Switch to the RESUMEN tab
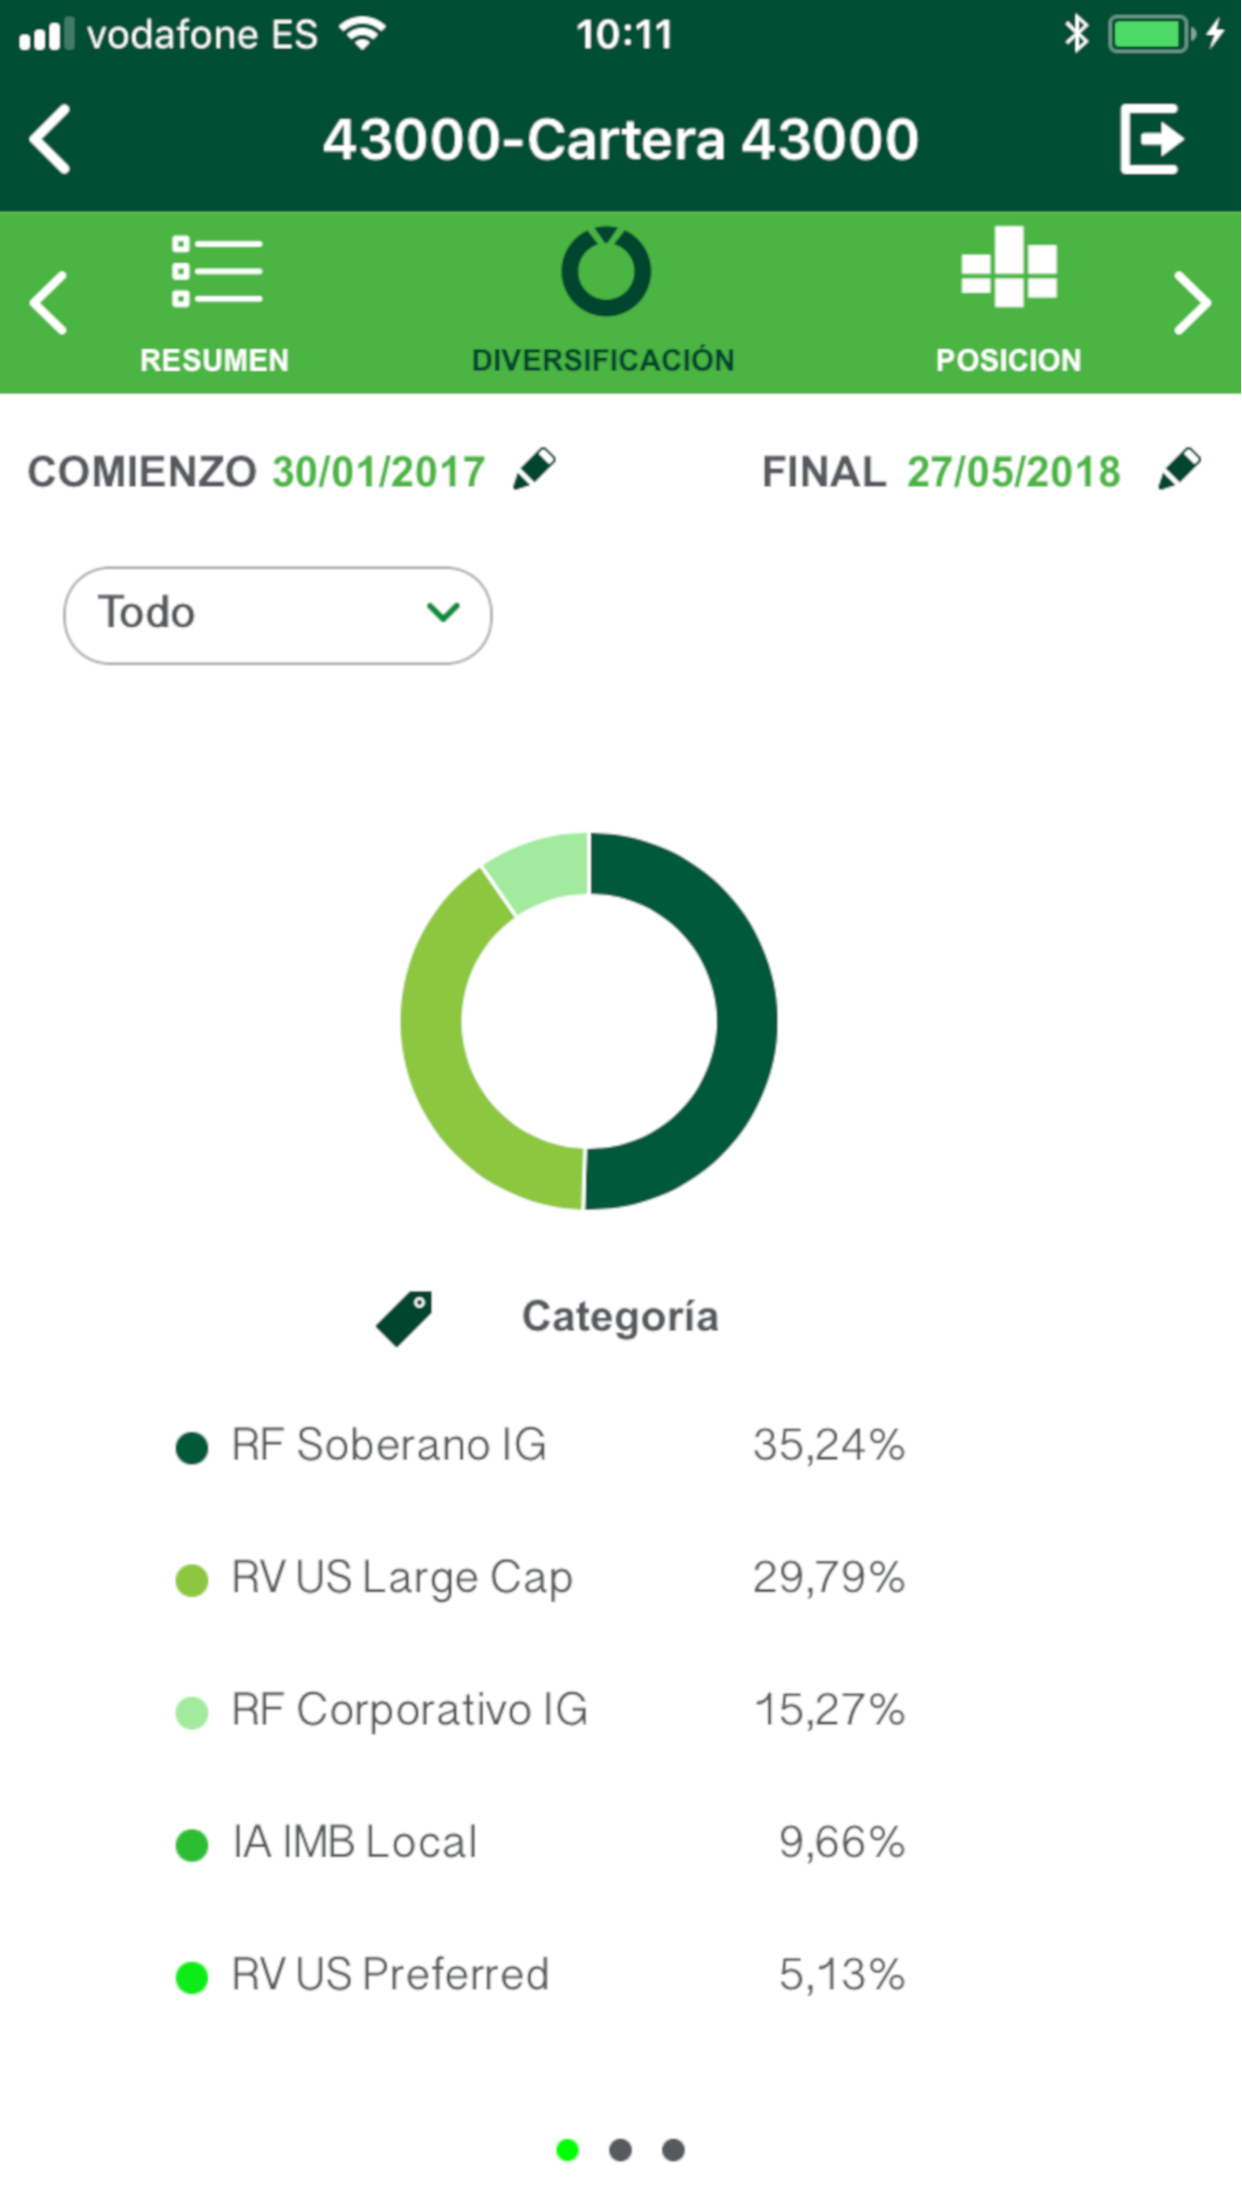 click(x=214, y=360)
